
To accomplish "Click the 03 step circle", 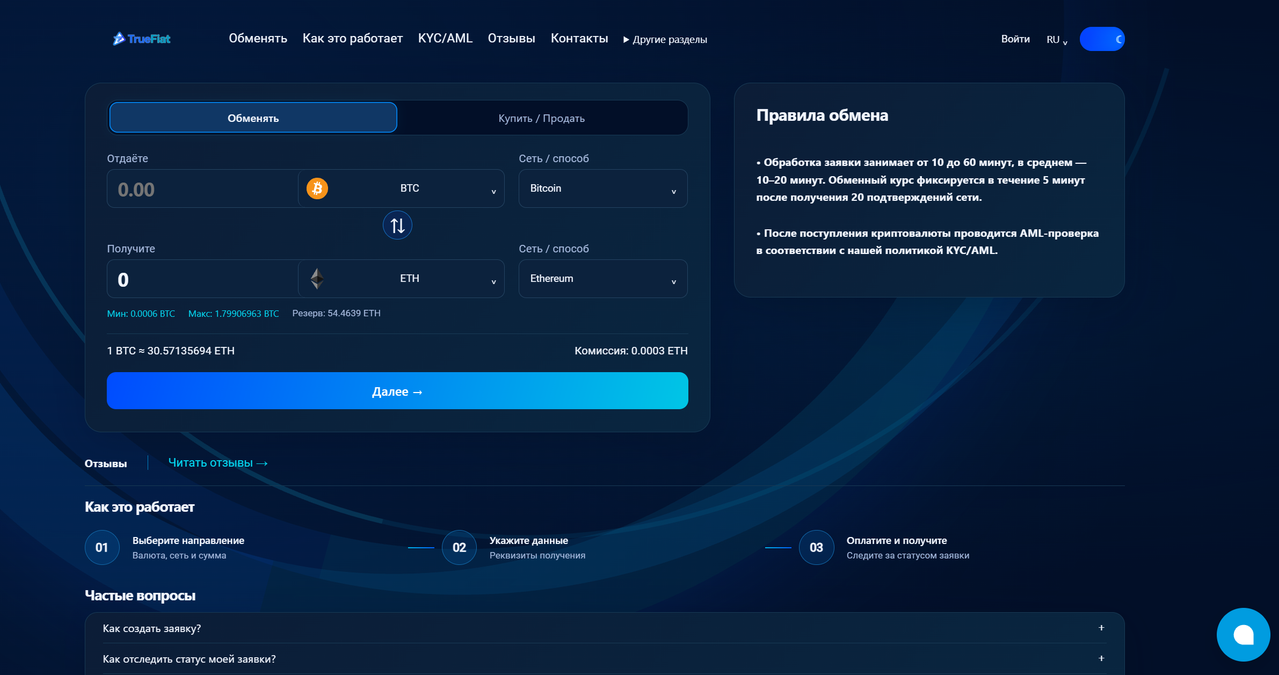I will 816,547.
